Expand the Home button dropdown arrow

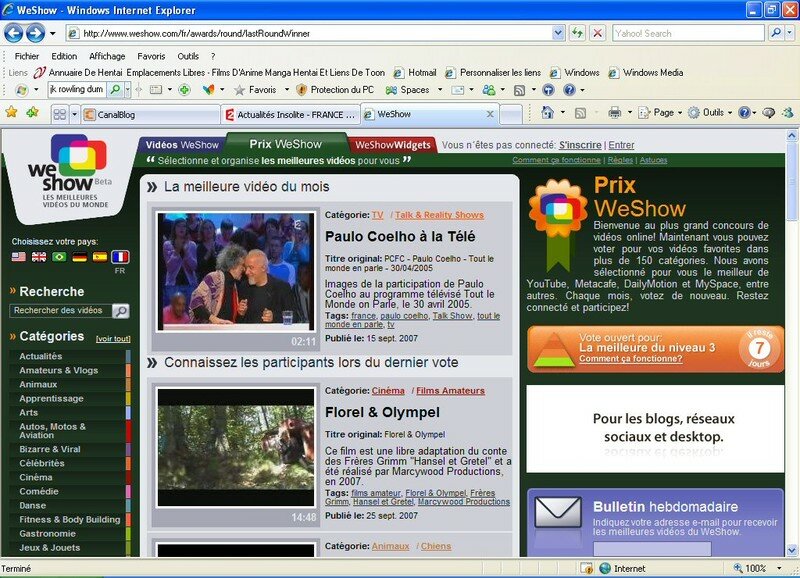pyautogui.click(x=562, y=113)
